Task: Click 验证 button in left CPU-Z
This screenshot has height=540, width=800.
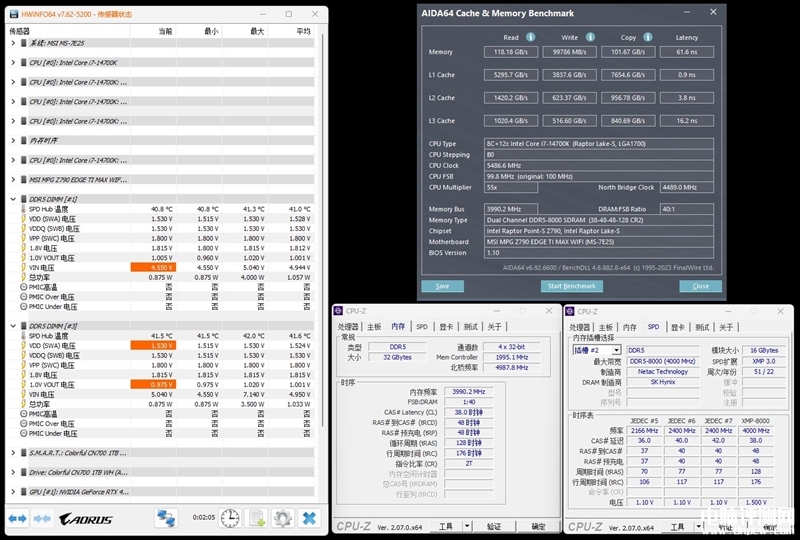Action: point(494,526)
